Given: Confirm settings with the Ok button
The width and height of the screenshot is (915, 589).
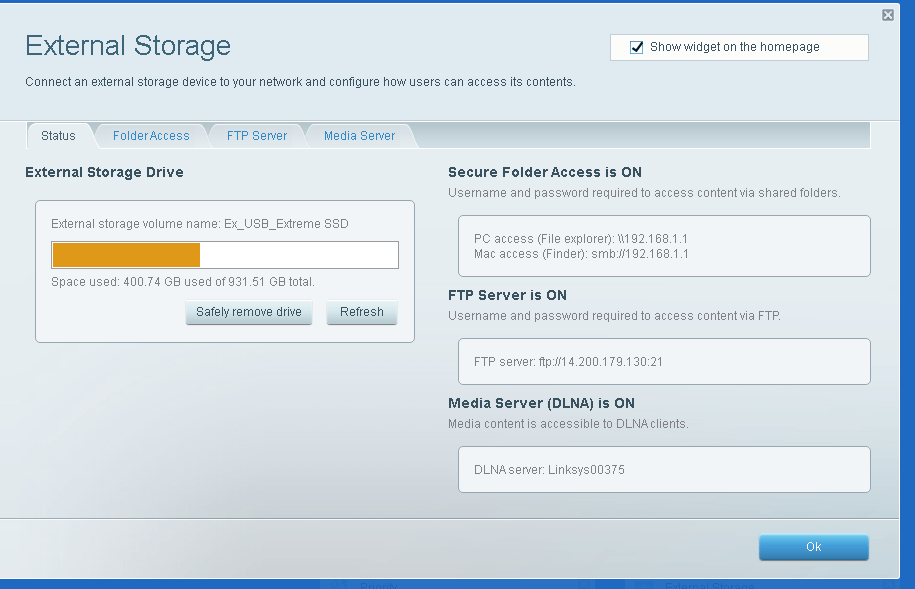Looking at the screenshot, I should pyautogui.click(x=813, y=547).
